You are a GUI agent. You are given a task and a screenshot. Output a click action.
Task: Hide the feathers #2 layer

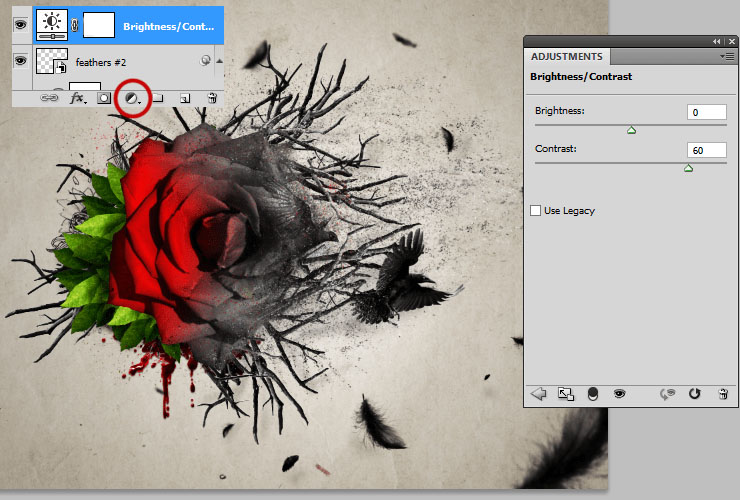click(21, 60)
